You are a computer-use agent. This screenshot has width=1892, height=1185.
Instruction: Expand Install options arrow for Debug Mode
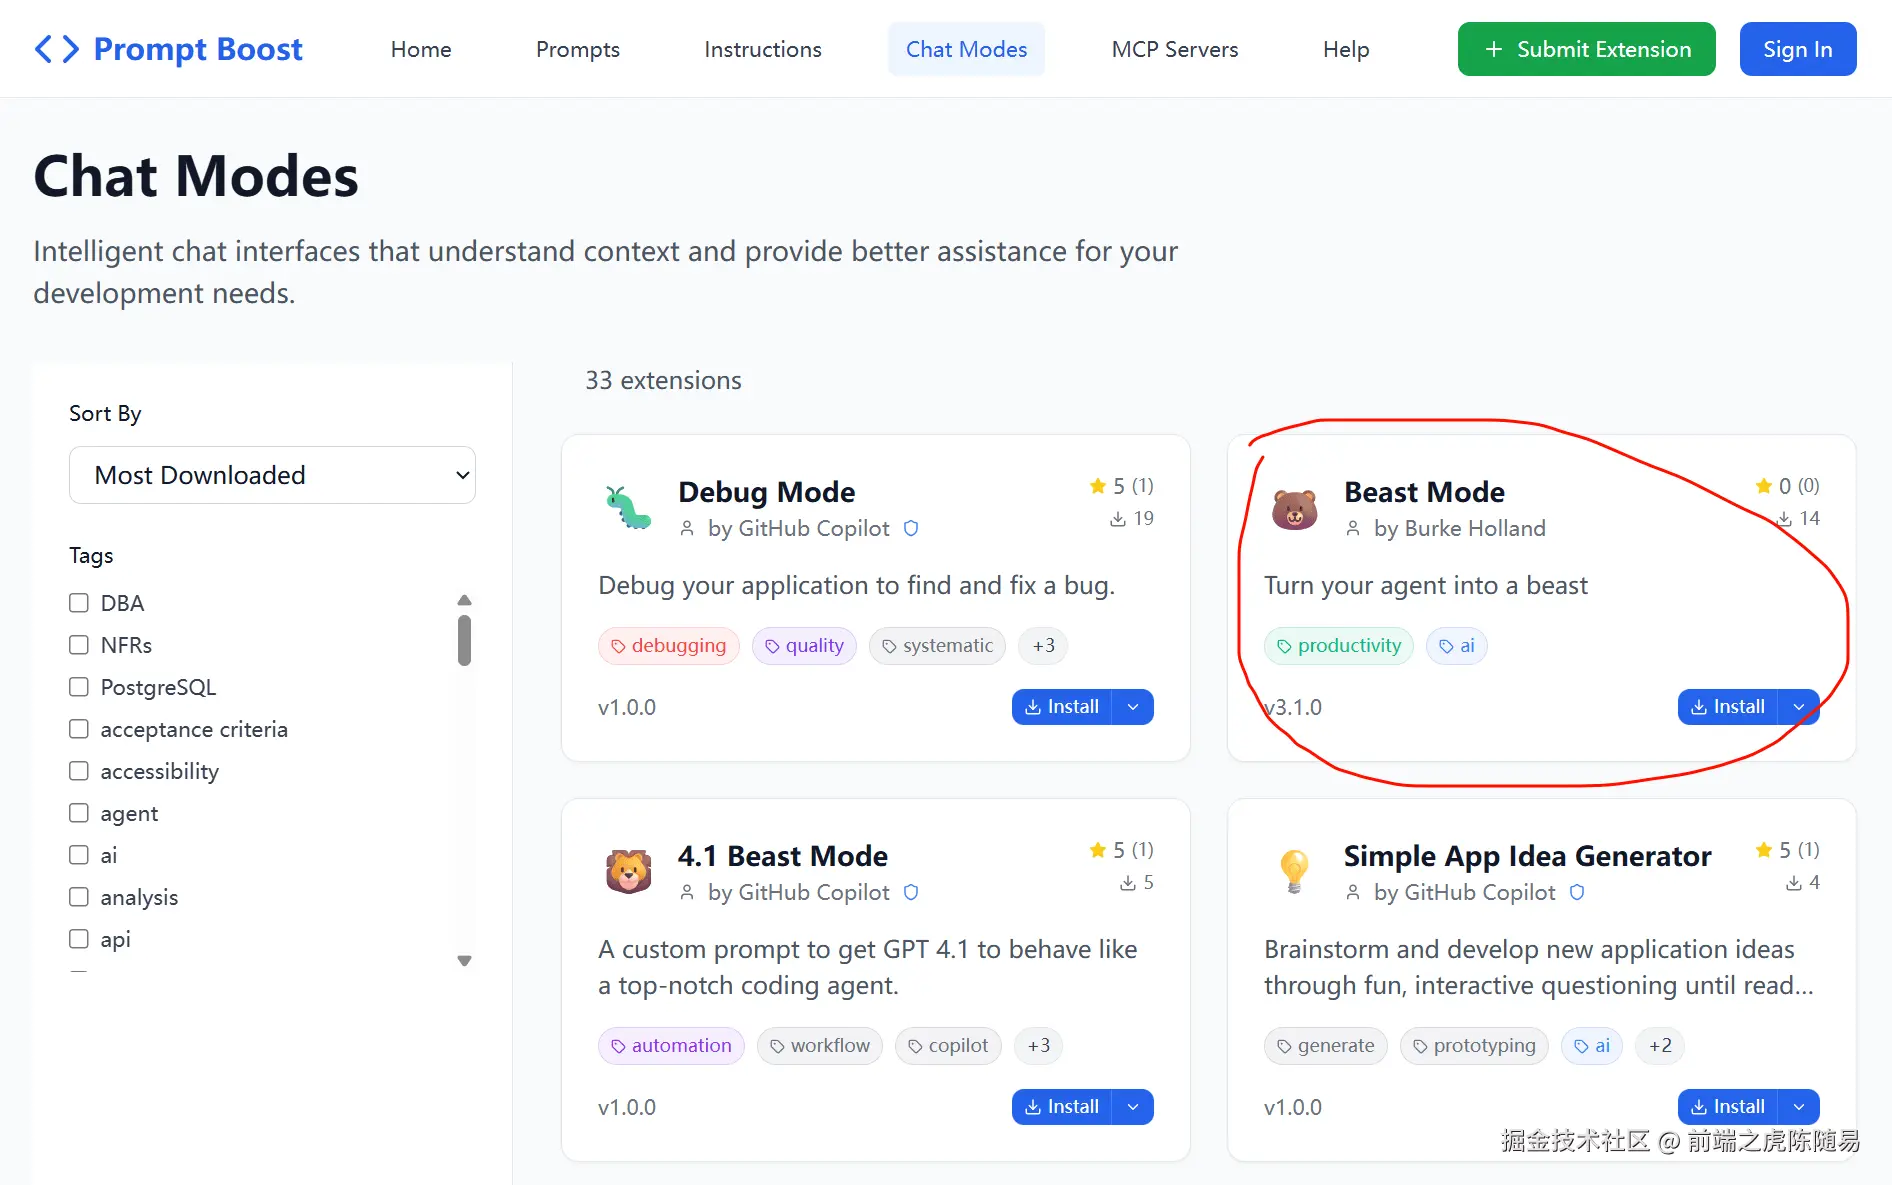point(1133,707)
